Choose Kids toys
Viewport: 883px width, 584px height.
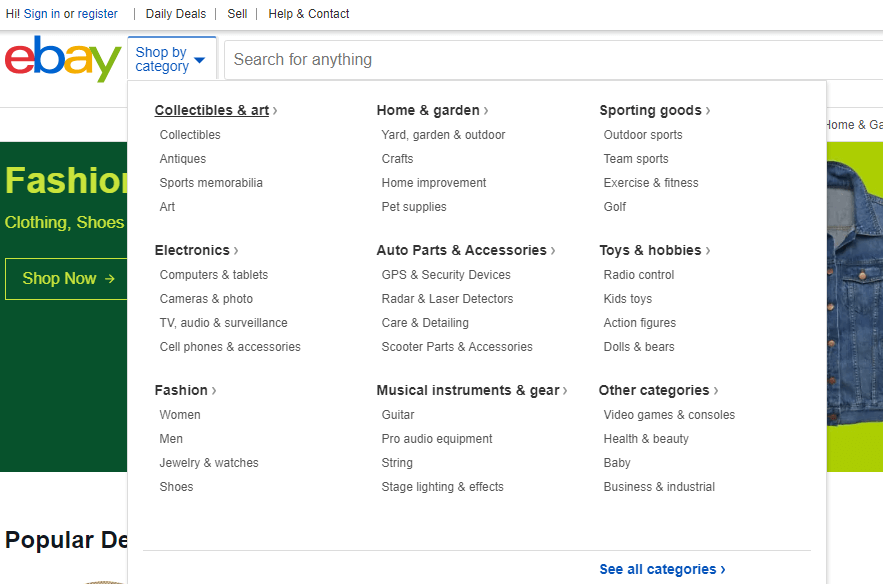[x=627, y=298]
